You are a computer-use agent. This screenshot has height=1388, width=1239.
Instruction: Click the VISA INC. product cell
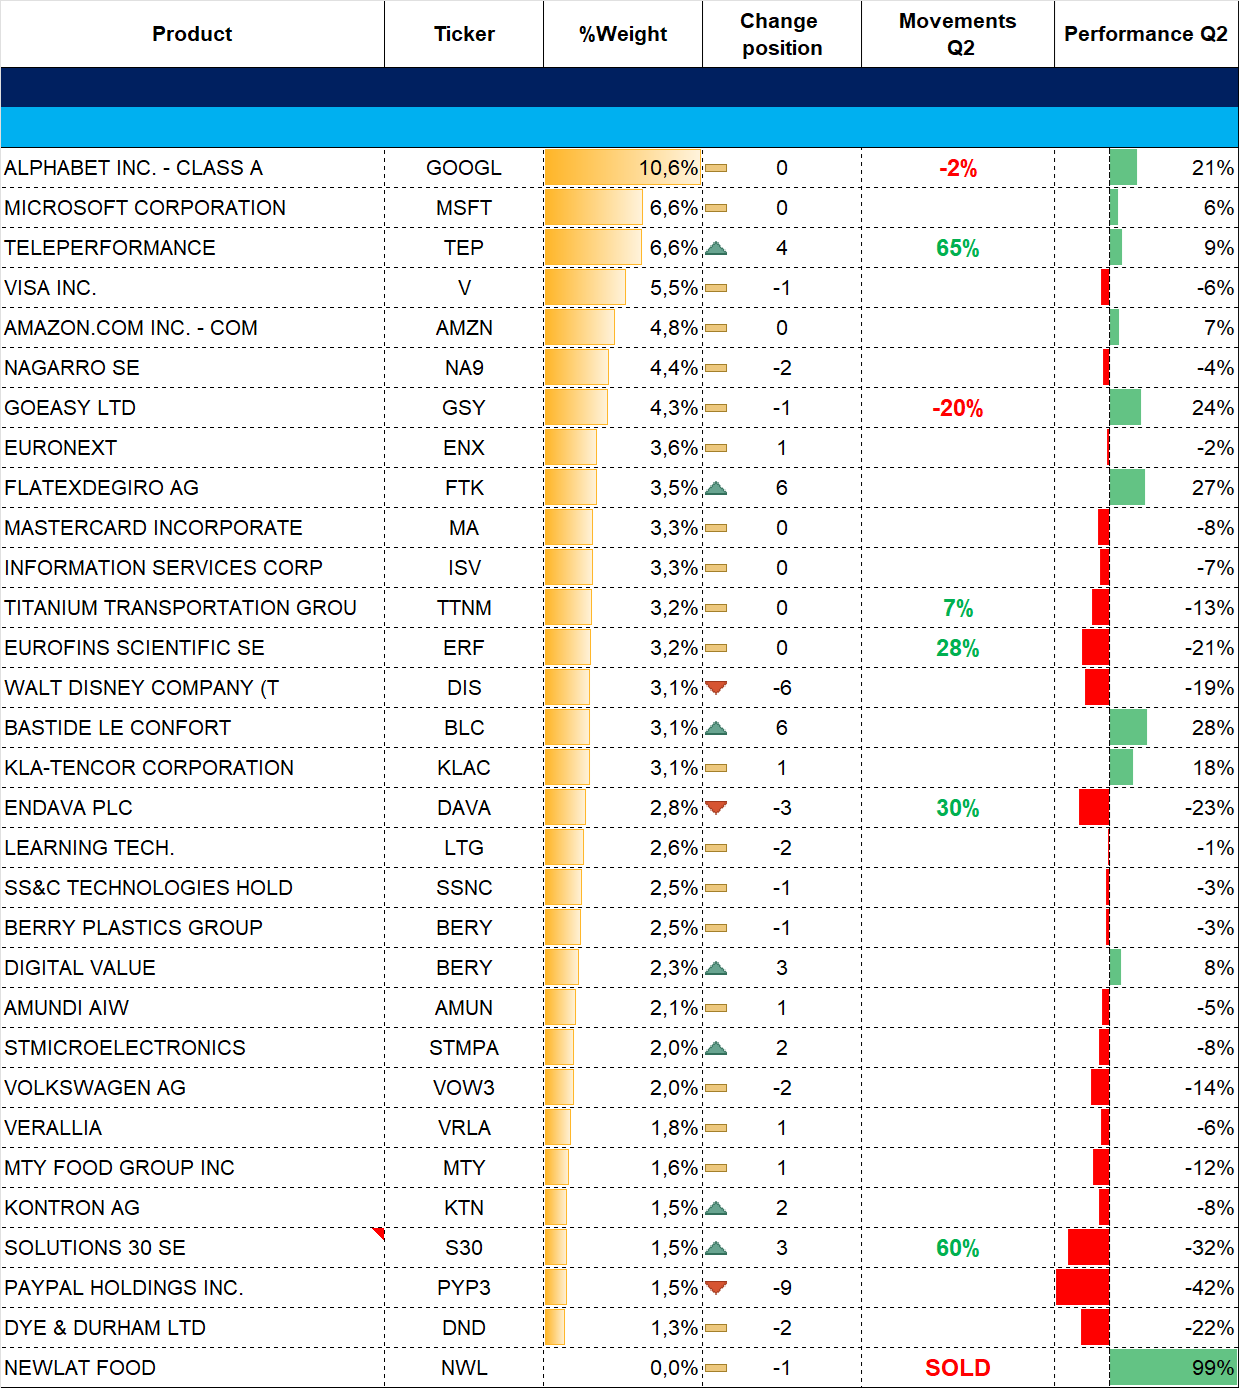(x=192, y=288)
